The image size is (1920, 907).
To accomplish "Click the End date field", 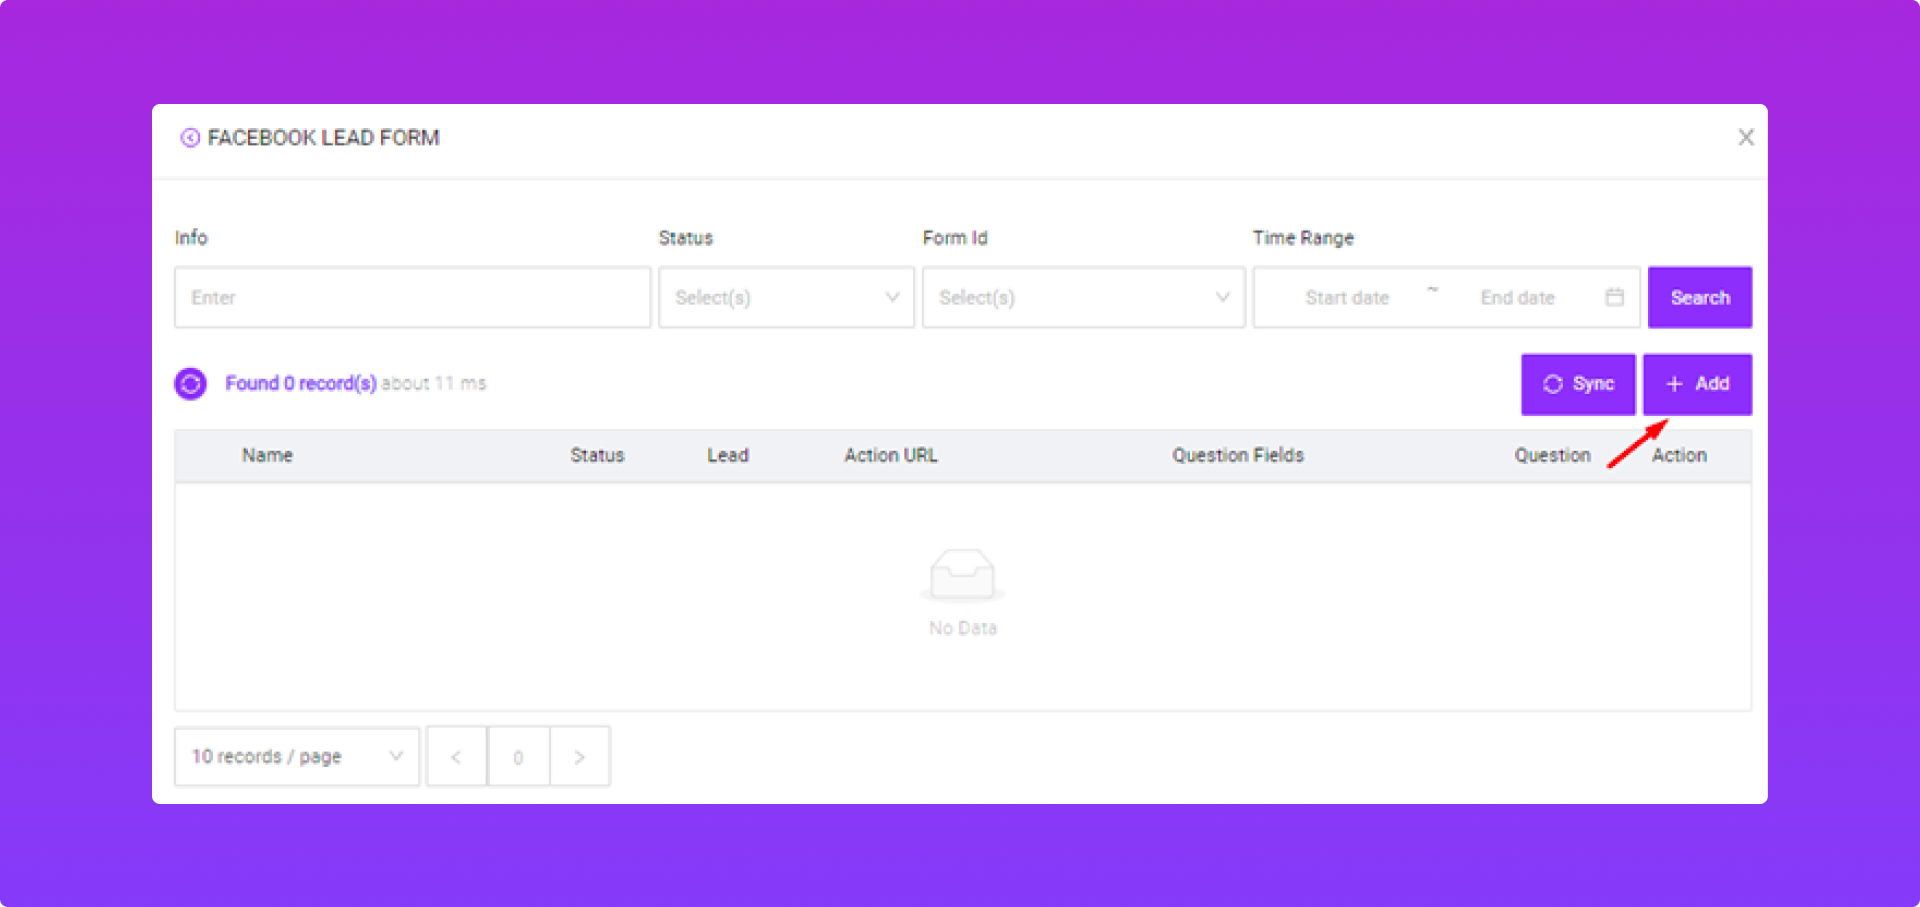I will point(1517,297).
